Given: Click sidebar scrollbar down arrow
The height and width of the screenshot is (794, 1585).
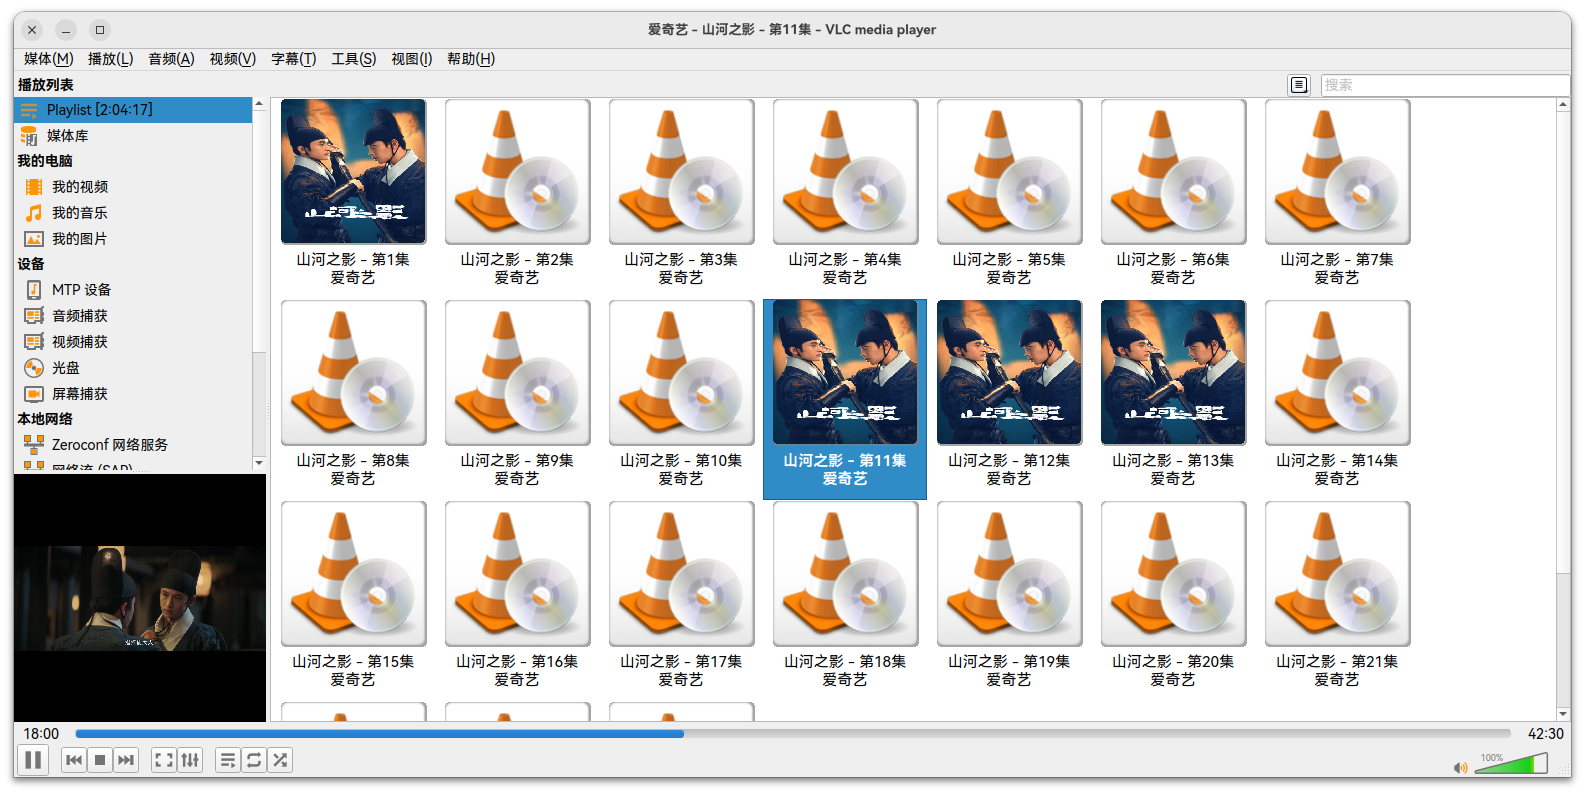Looking at the screenshot, I should (x=259, y=463).
